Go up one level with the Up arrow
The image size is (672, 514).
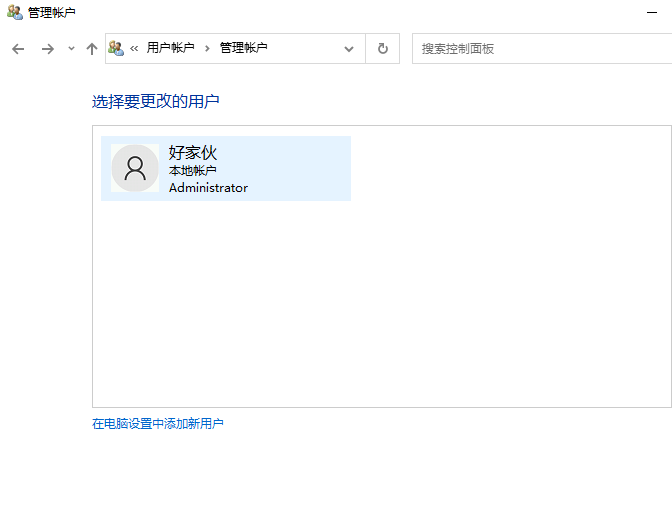click(92, 49)
